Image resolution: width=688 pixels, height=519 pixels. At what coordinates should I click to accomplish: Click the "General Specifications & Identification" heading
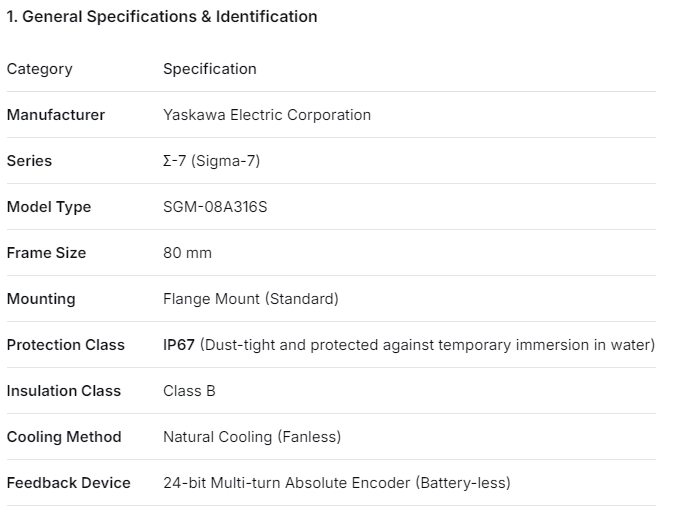[162, 16]
